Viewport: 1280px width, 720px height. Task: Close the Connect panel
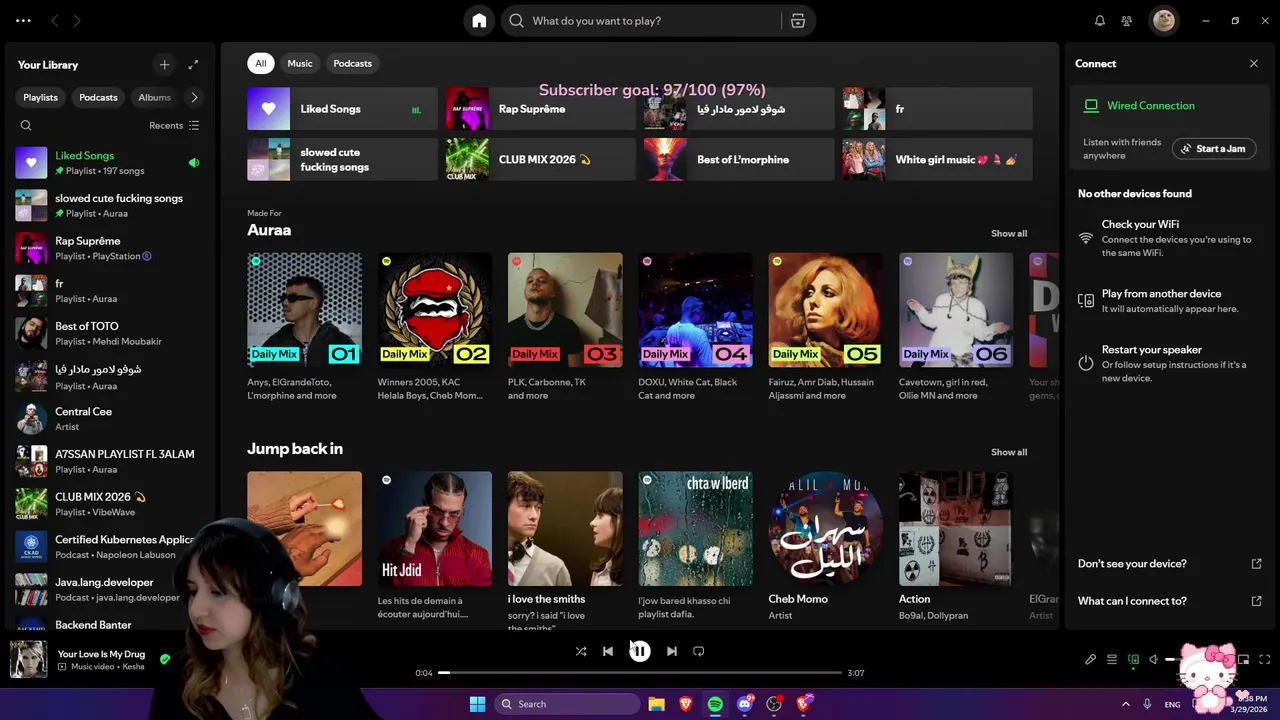point(1254,63)
